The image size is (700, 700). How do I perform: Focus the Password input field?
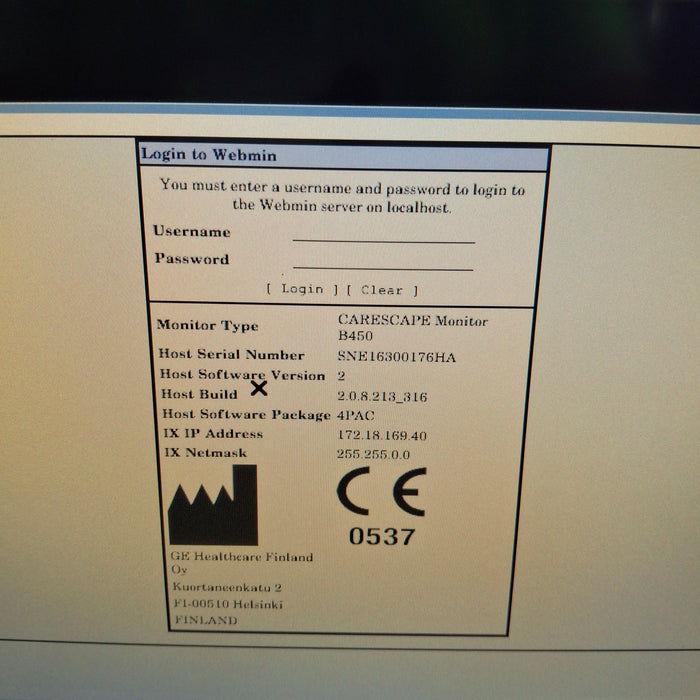pos(383,261)
